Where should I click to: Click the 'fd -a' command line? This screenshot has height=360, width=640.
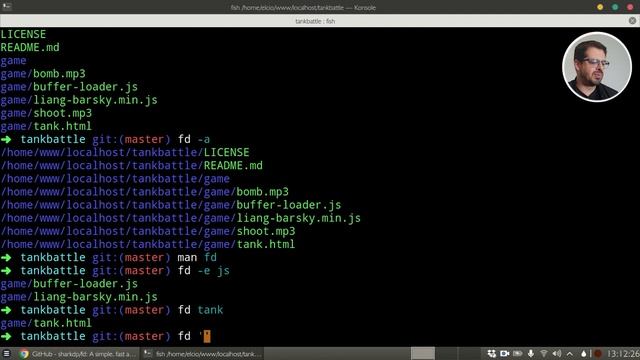coord(105,139)
